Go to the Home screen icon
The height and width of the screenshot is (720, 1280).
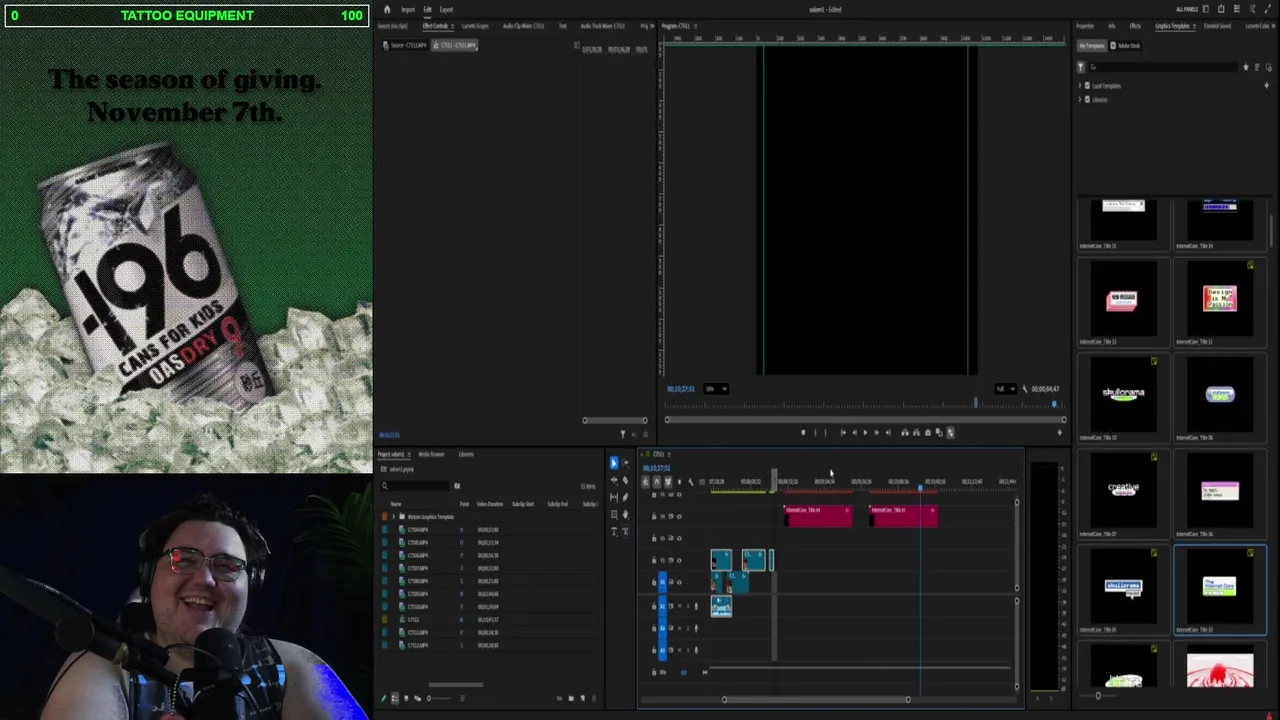pyautogui.click(x=387, y=10)
